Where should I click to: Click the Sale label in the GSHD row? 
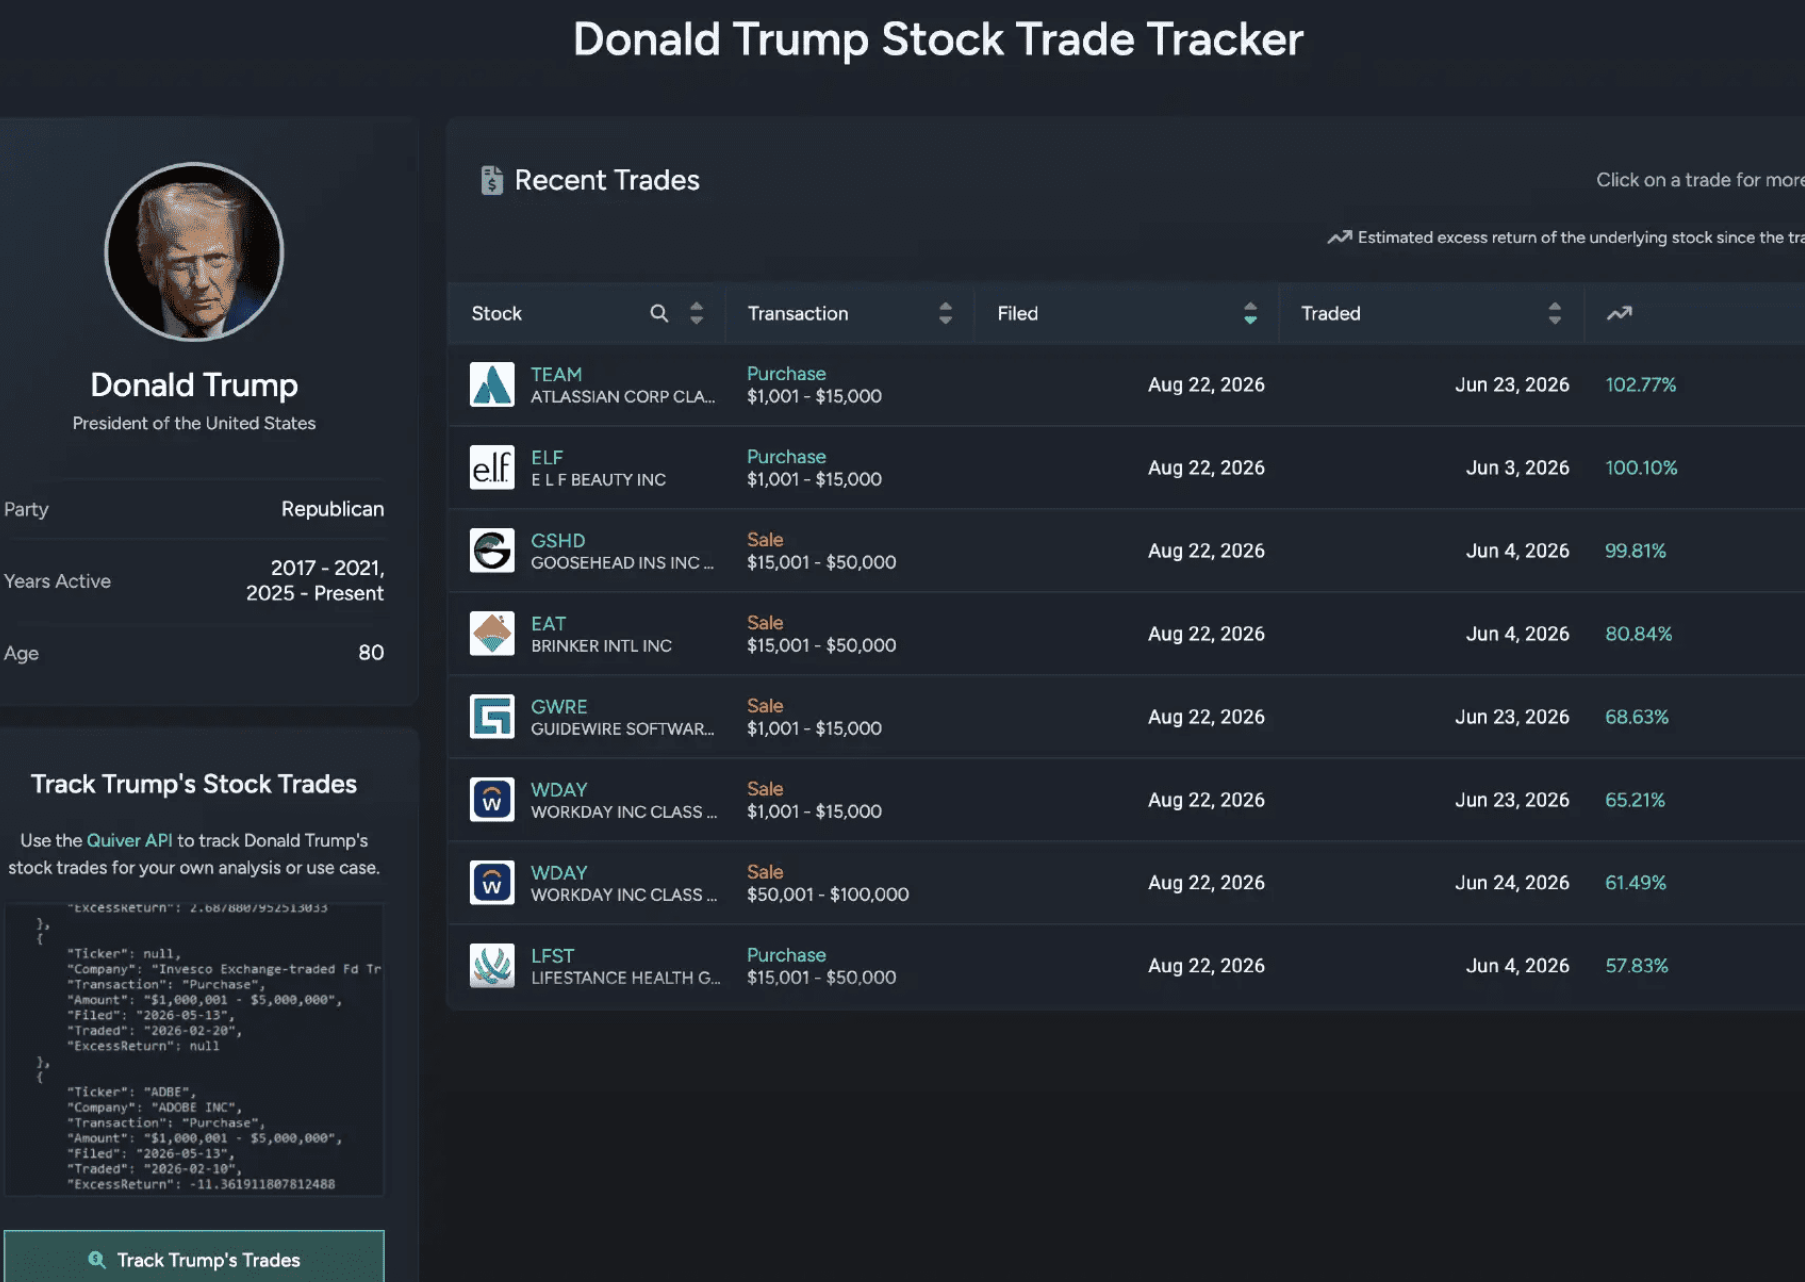click(765, 539)
